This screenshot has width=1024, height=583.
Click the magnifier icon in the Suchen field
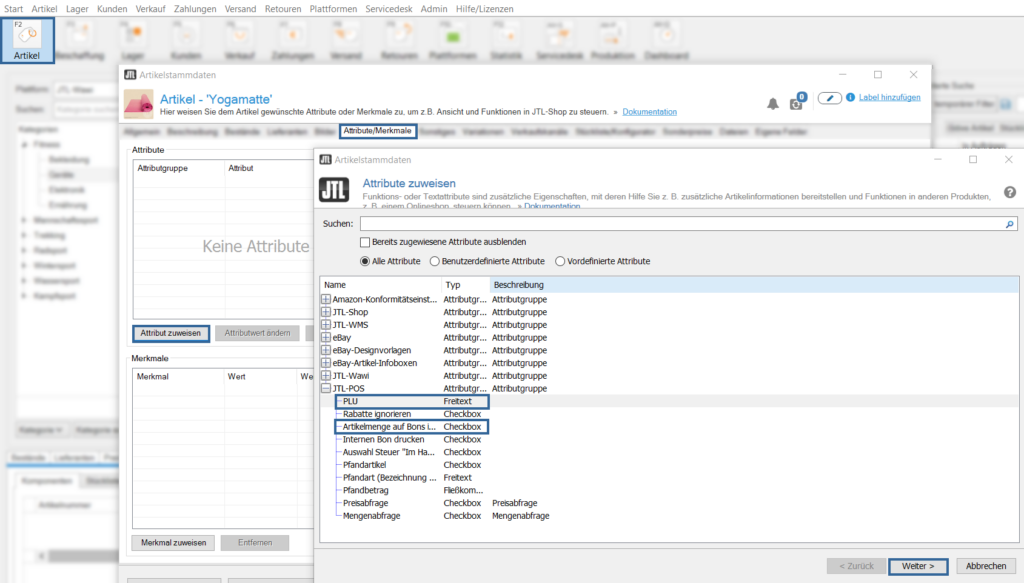pyautogui.click(x=1010, y=225)
